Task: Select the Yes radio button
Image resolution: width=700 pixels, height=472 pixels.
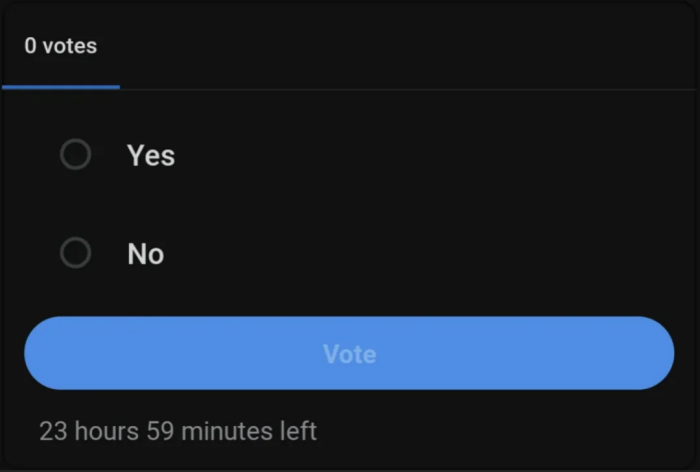Action: tap(76, 155)
